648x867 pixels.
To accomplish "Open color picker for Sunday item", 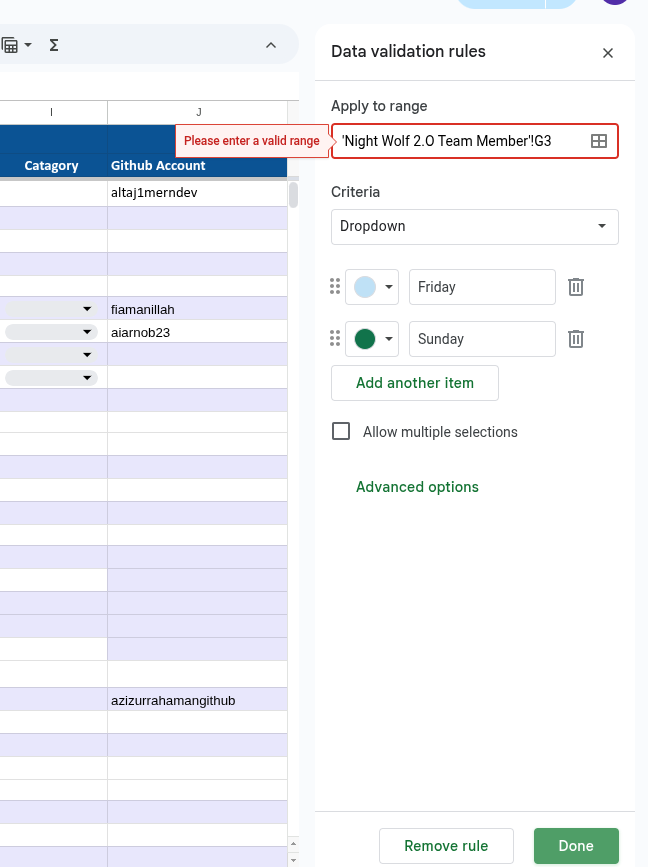I will tap(373, 339).
